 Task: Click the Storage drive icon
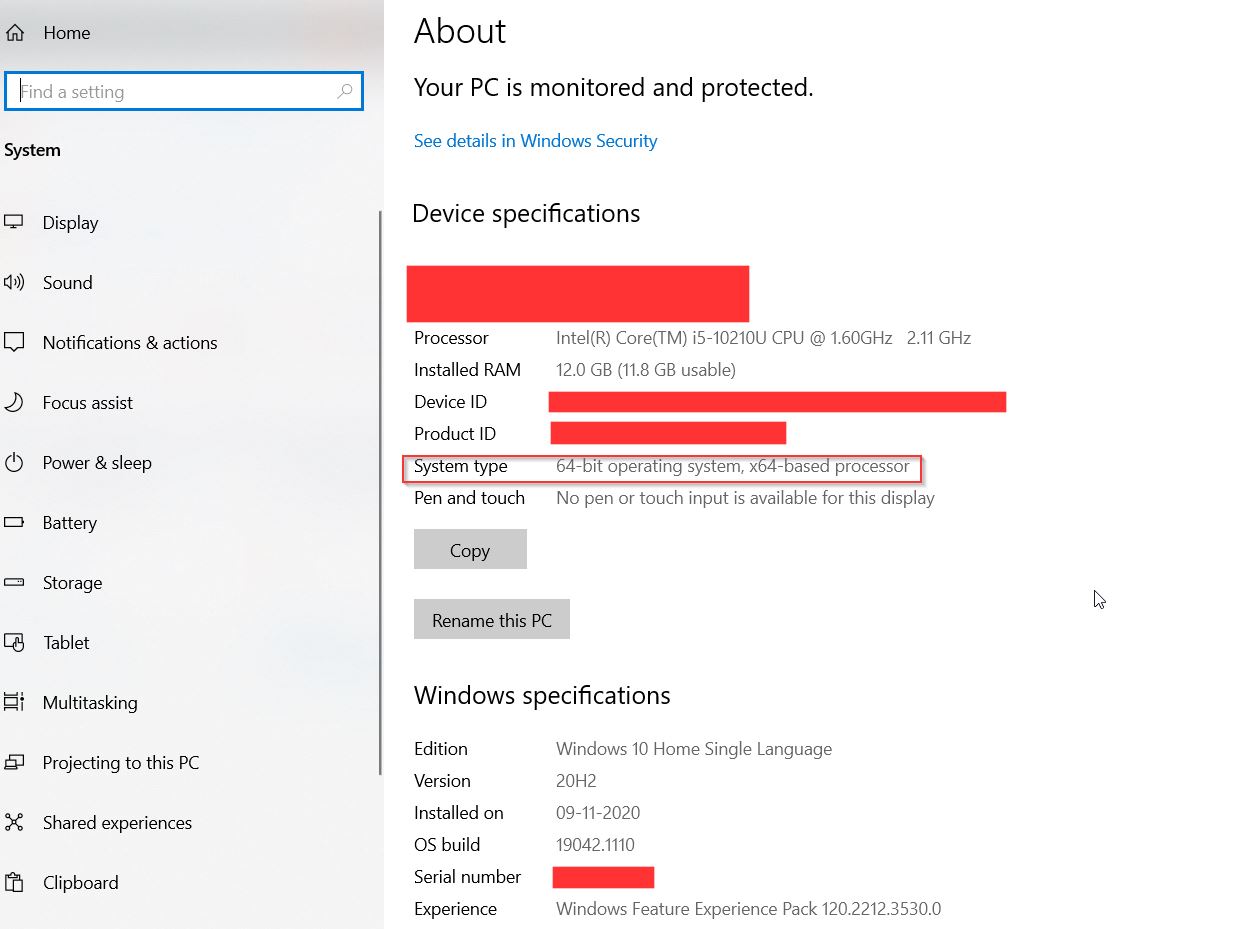14,583
